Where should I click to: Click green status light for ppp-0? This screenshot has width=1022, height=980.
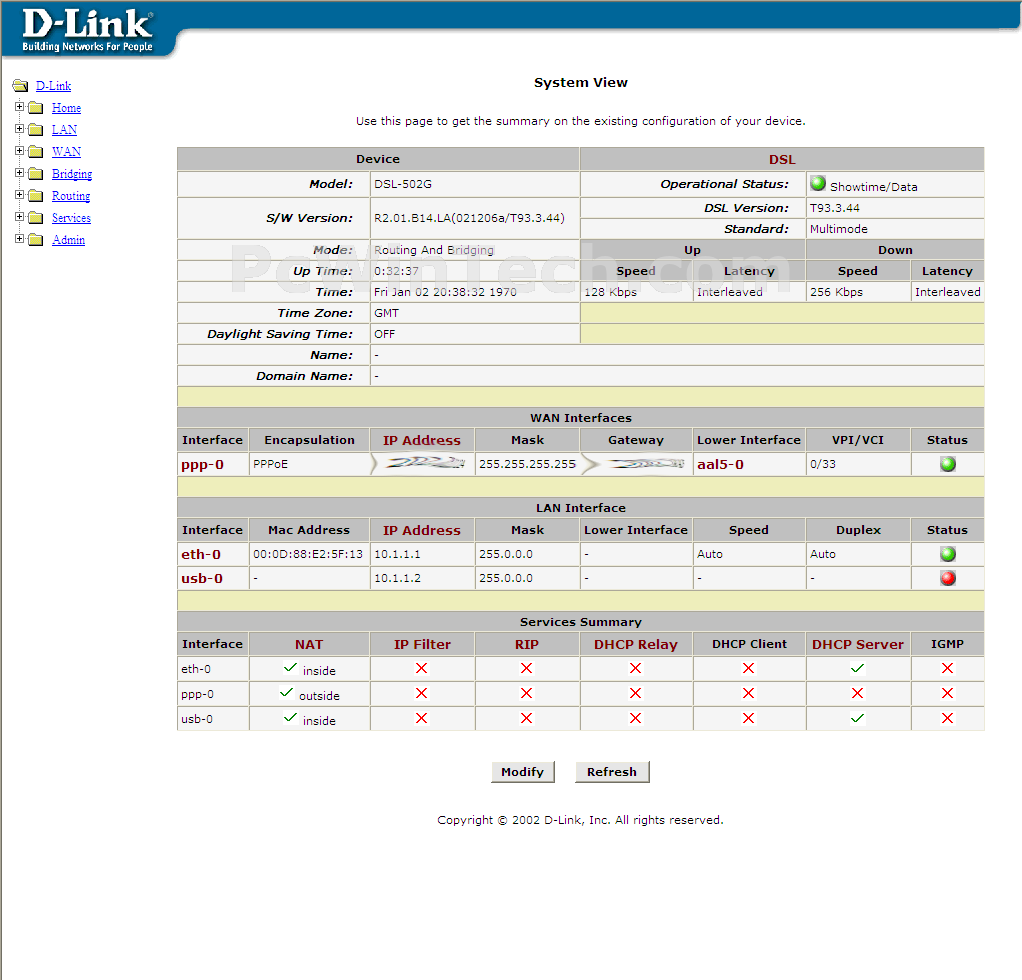coord(947,464)
